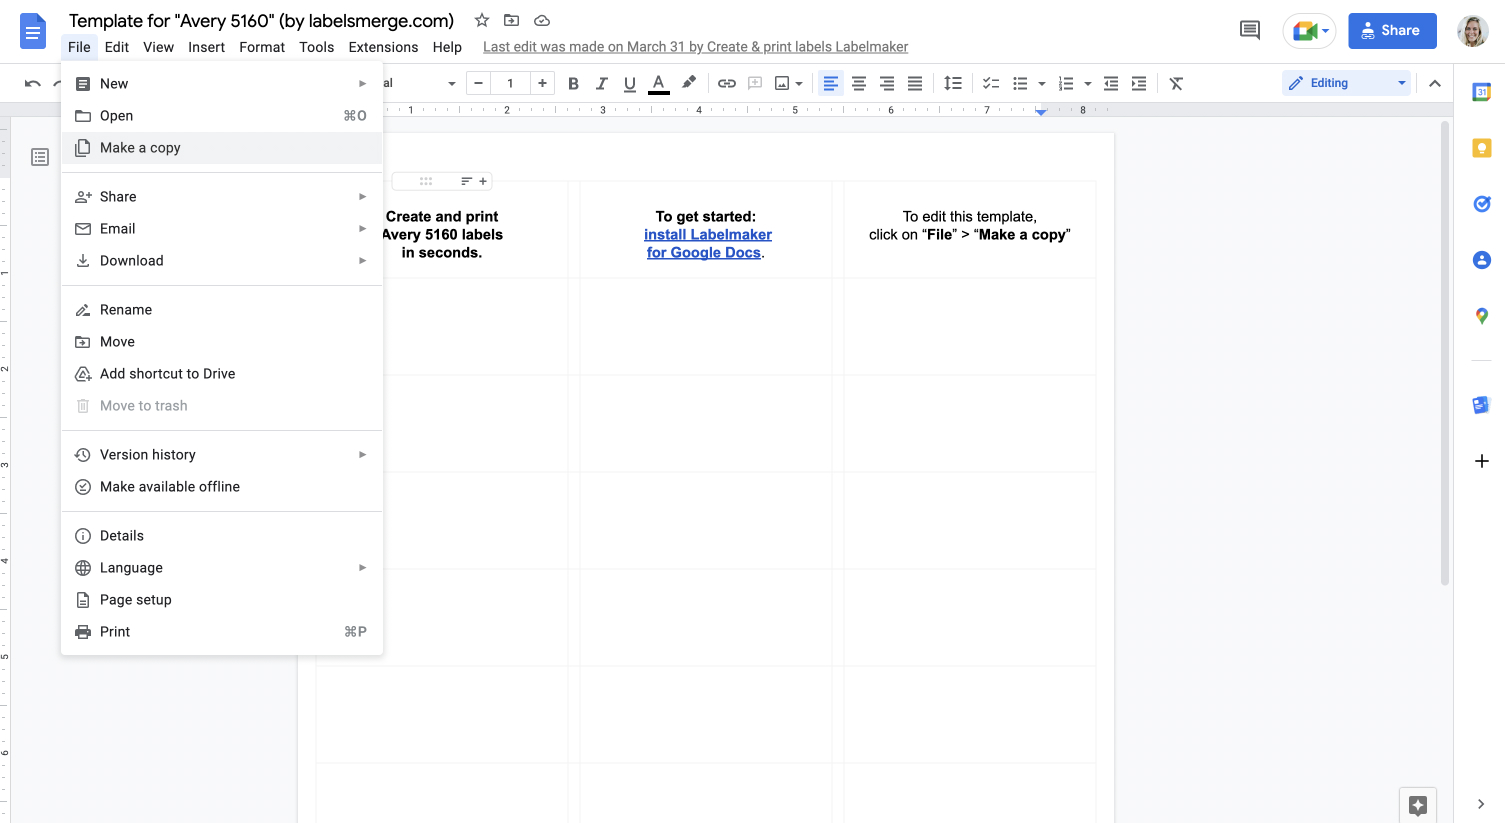This screenshot has height=823, width=1505.
Task: Click the font size field
Action: (510, 84)
